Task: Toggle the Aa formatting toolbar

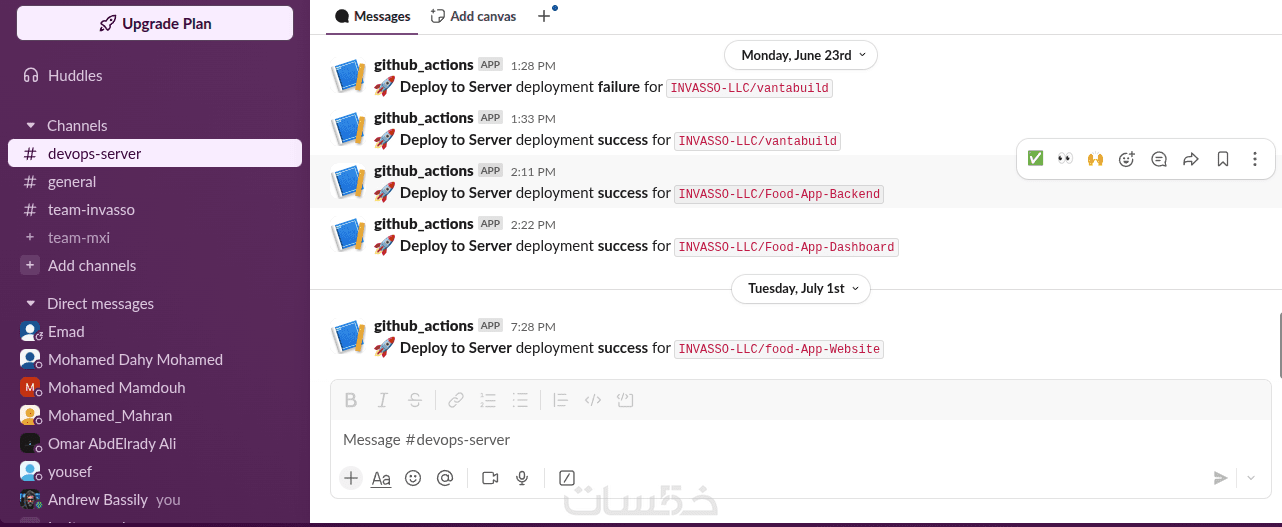Action: pyautogui.click(x=381, y=478)
